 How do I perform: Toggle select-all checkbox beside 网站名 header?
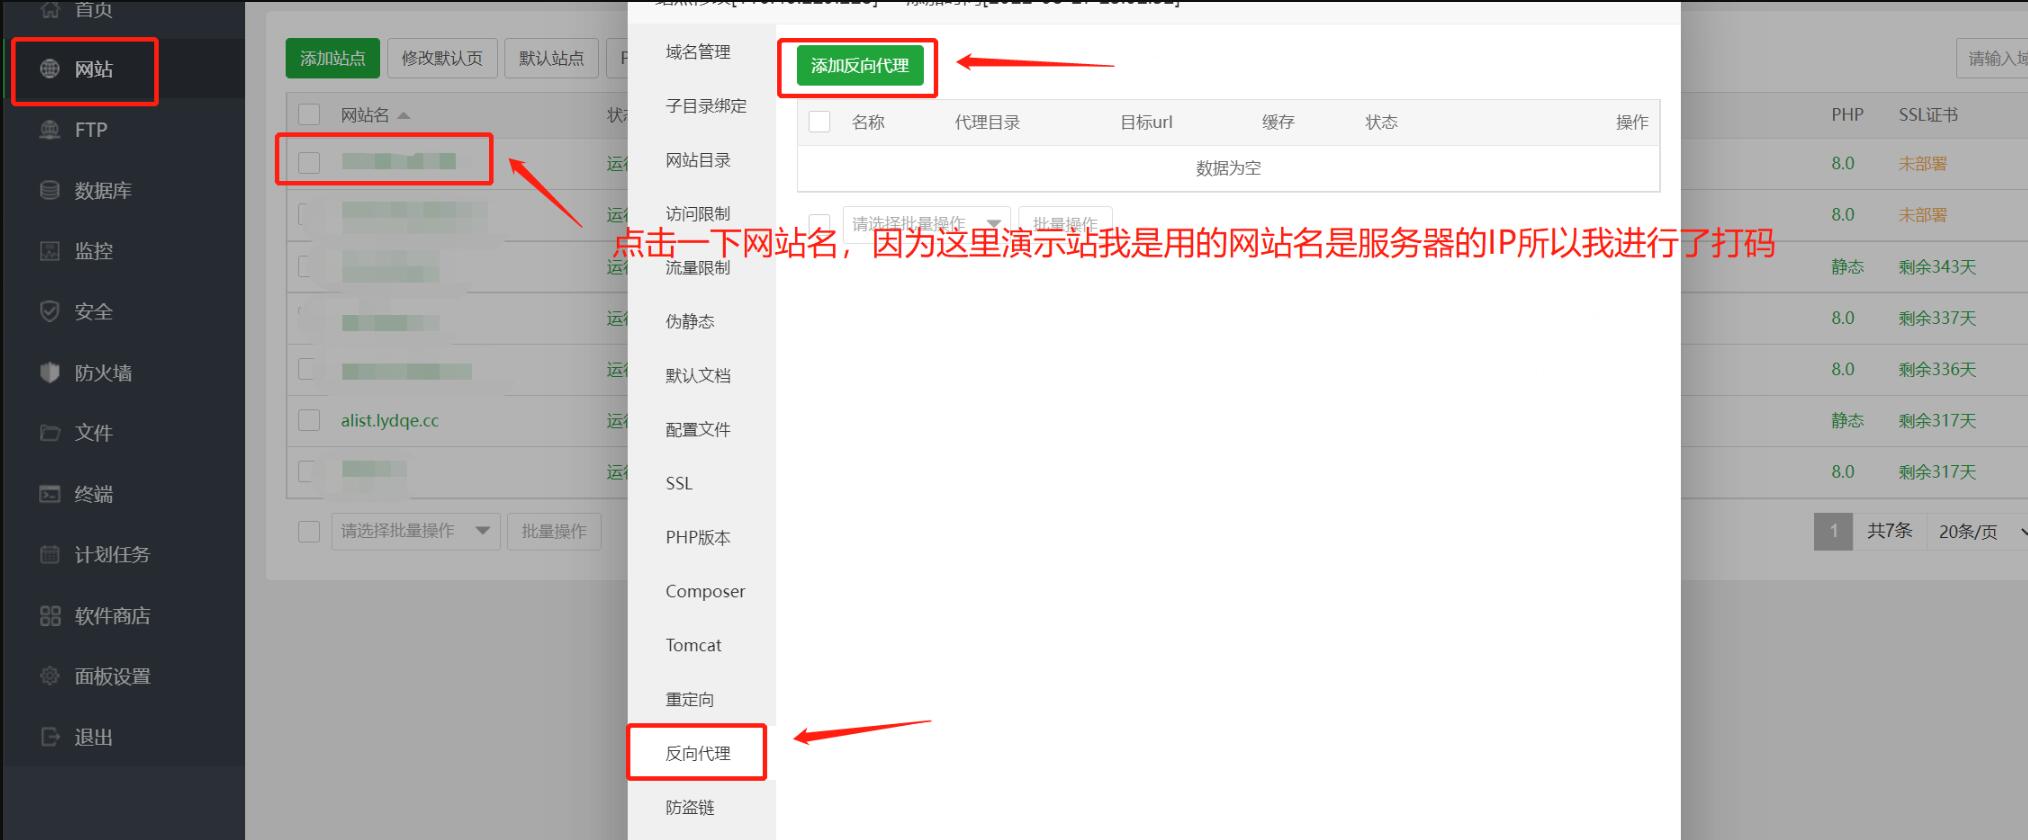coord(309,115)
